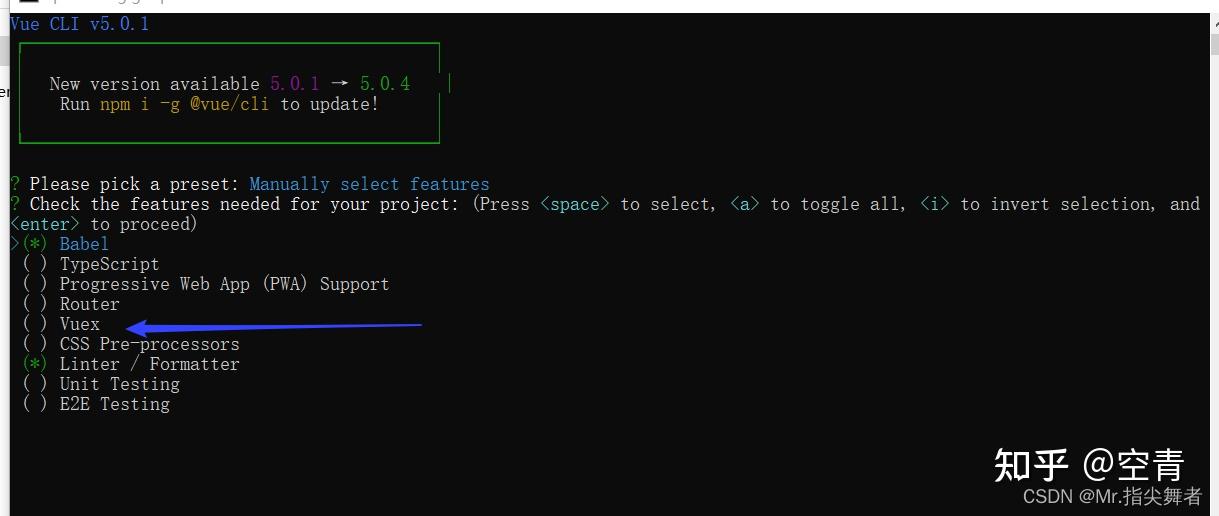This screenshot has height=516, width=1219.
Task: Check the Router feature checkbox
Action: coord(35,304)
